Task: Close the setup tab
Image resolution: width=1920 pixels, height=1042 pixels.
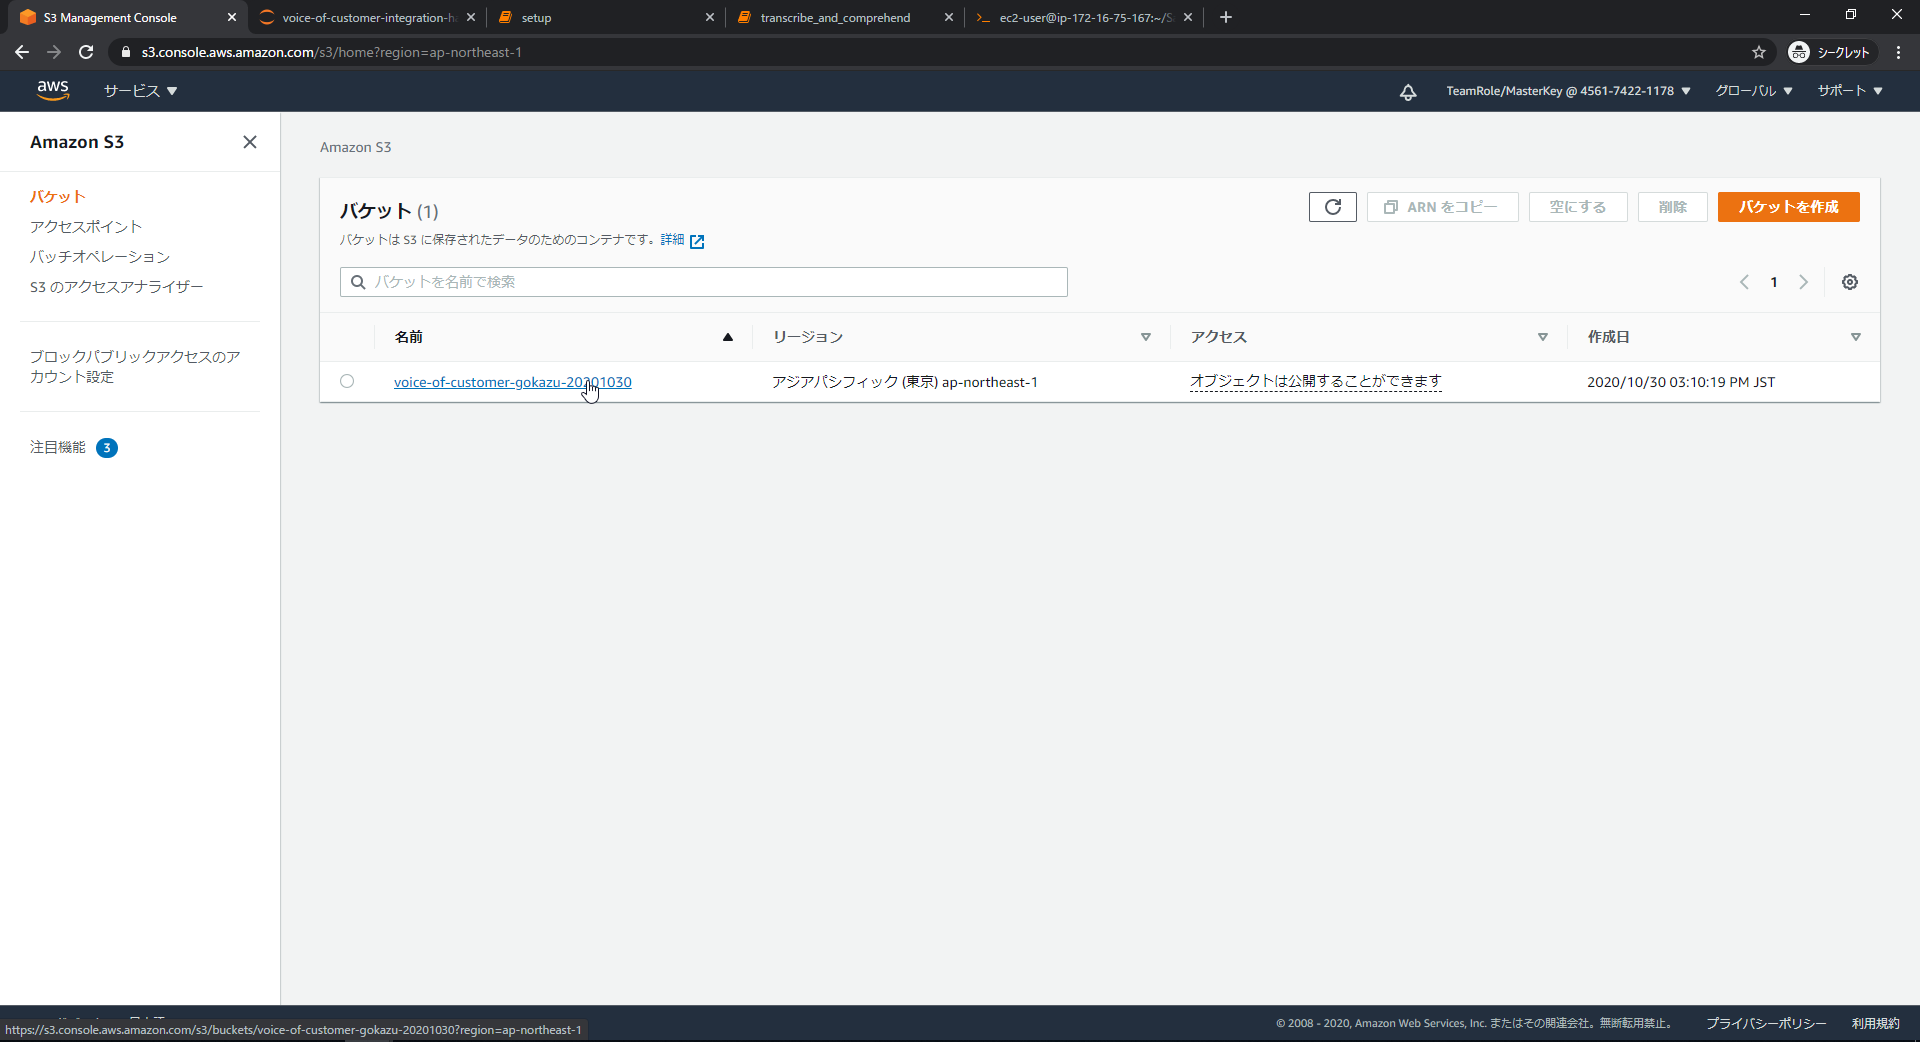Action: [x=710, y=17]
